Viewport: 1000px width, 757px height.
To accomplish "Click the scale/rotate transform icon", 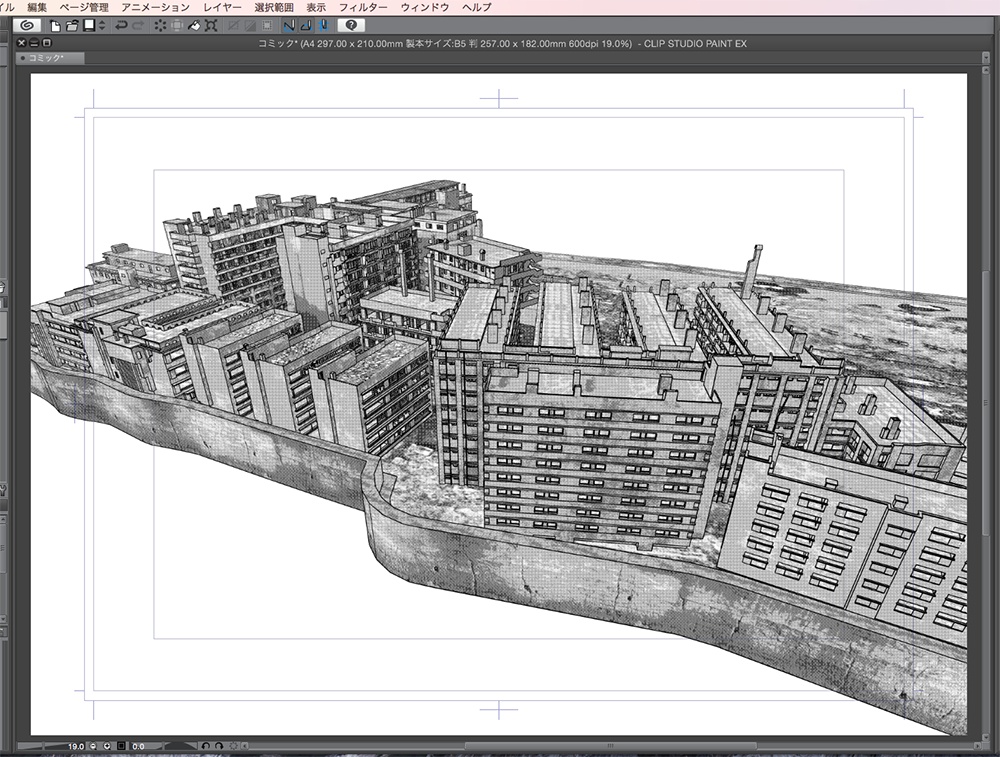I will point(211,28).
